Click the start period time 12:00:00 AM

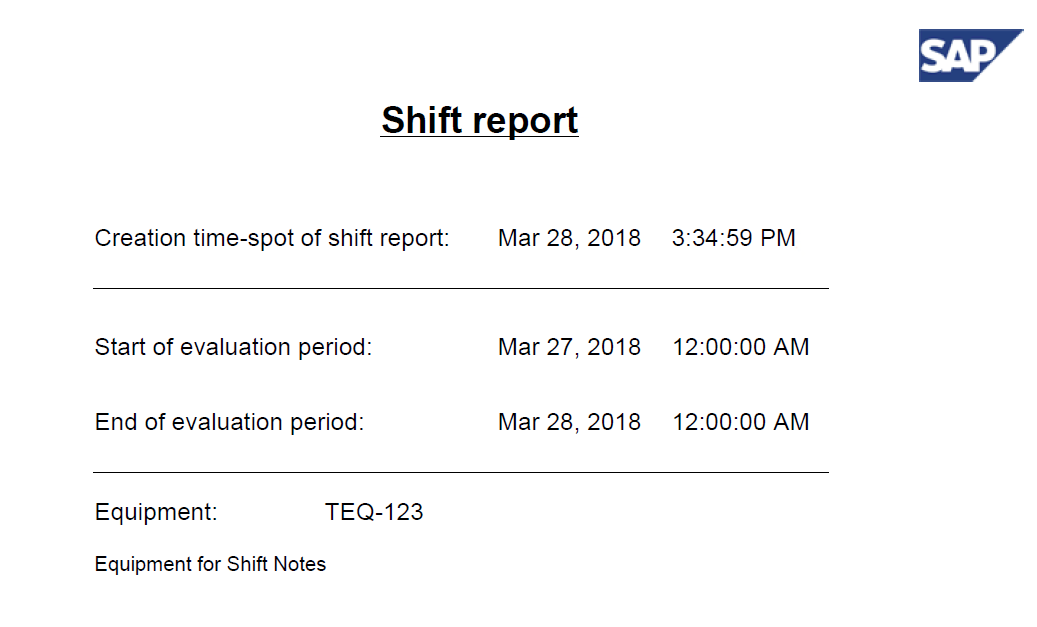point(741,348)
